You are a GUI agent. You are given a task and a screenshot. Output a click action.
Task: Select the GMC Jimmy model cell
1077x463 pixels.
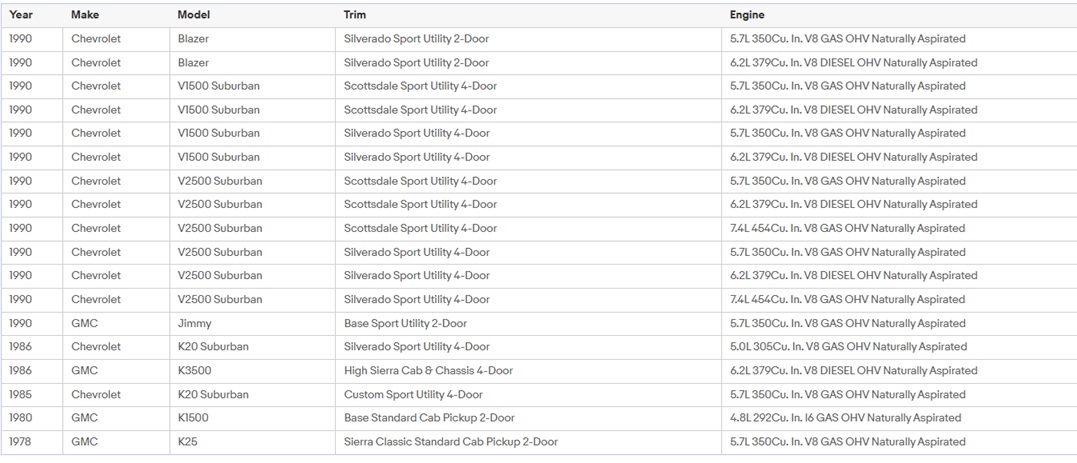coord(195,324)
